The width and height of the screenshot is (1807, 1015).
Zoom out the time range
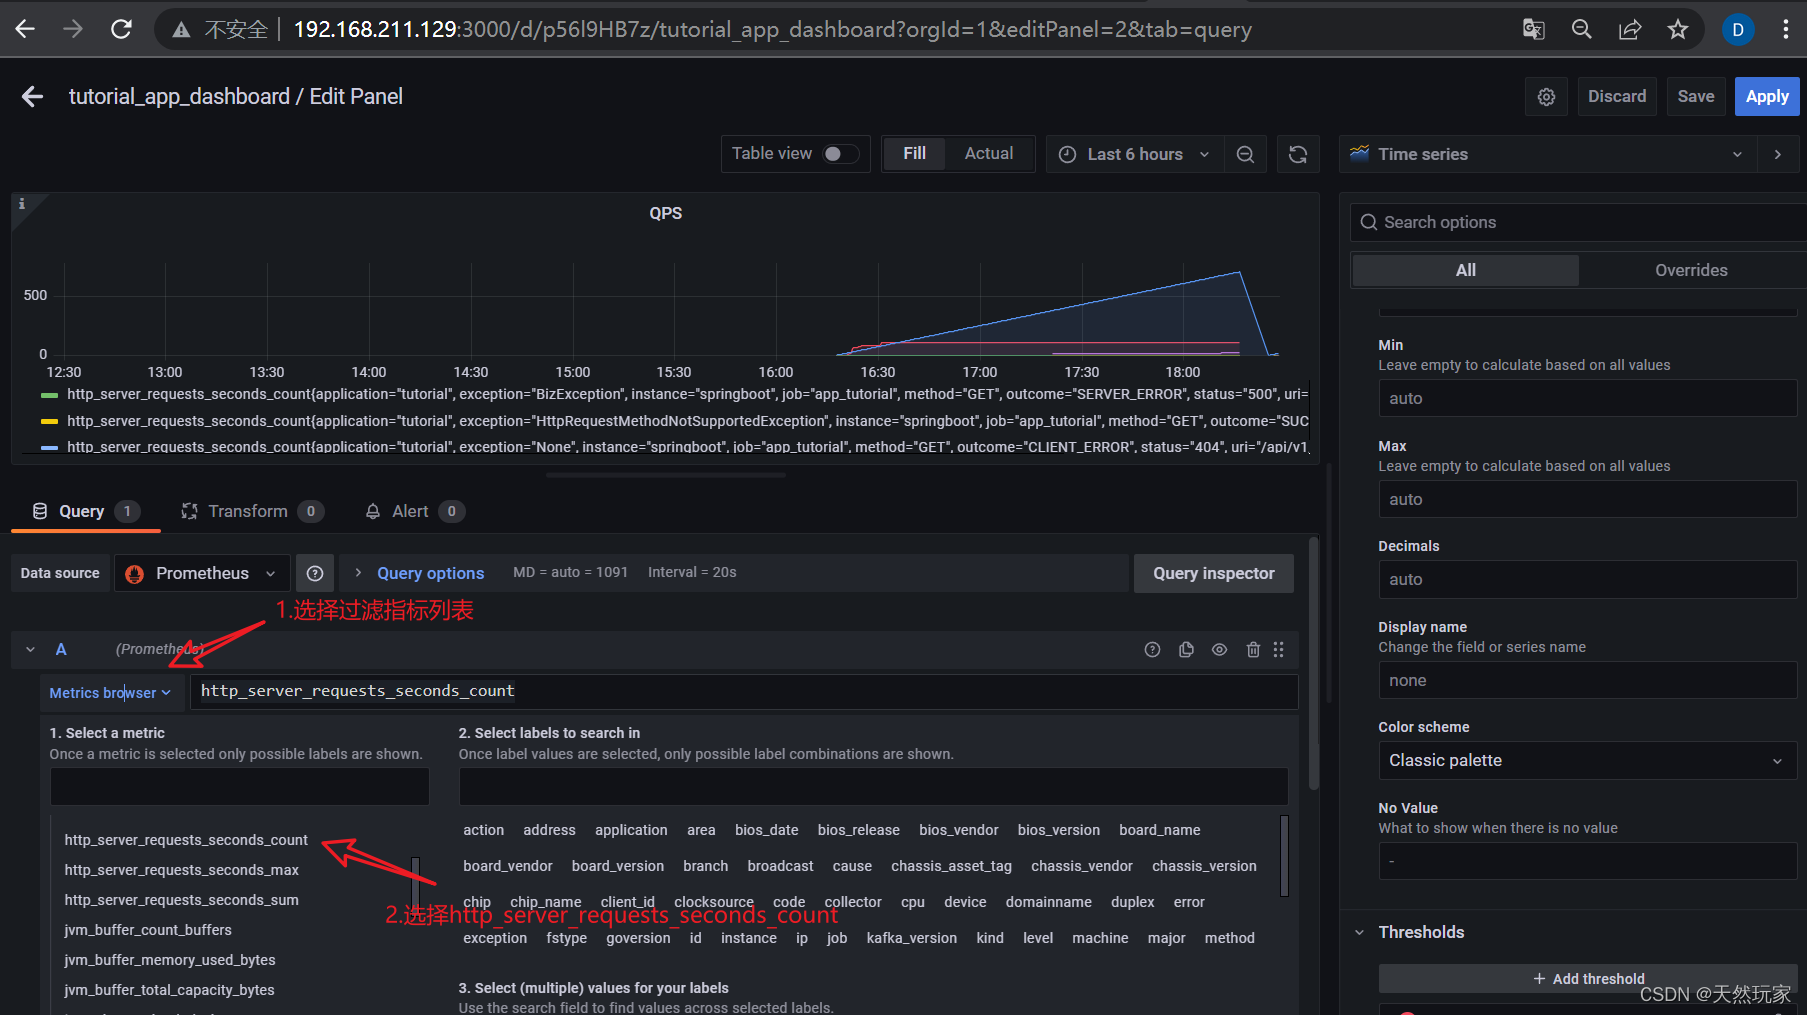click(1245, 154)
